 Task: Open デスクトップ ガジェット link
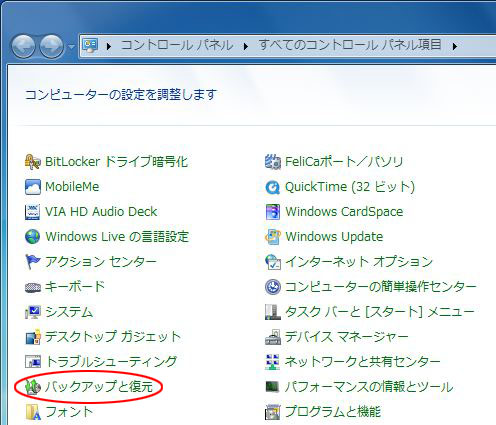tap(113, 337)
